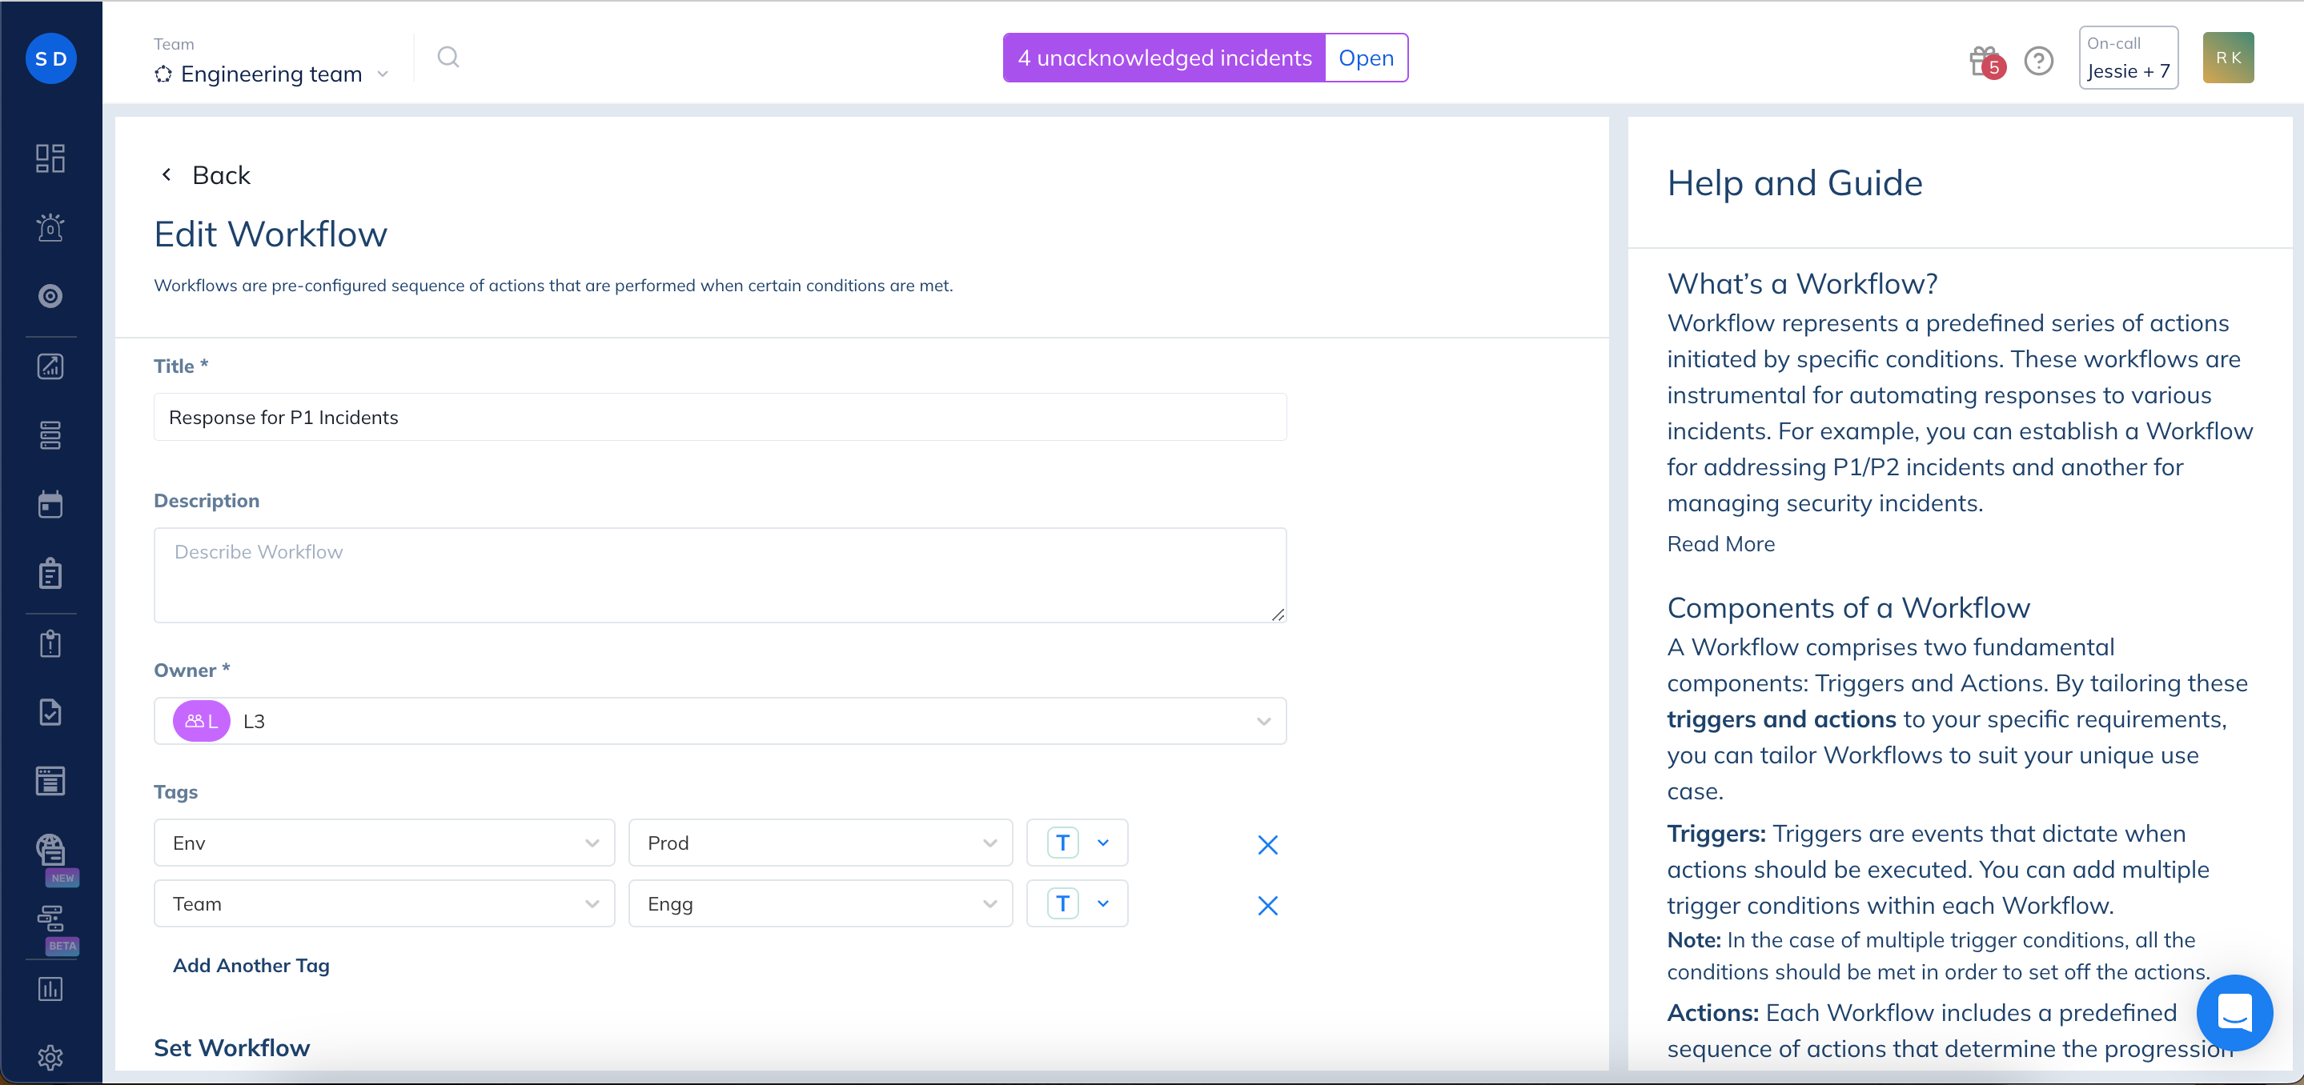Open the status page window icon in sidebar
2304x1085 pixels.
(x=50, y=781)
